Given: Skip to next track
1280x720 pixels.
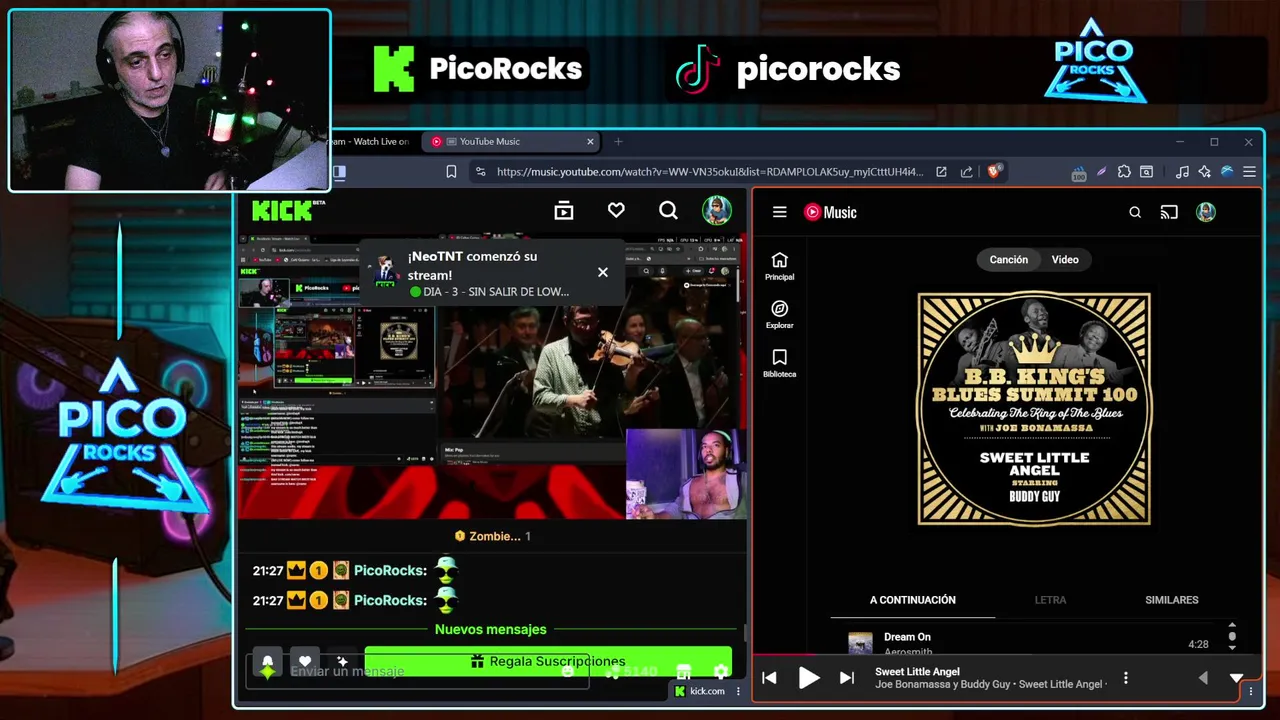Looking at the screenshot, I should [847, 678].
